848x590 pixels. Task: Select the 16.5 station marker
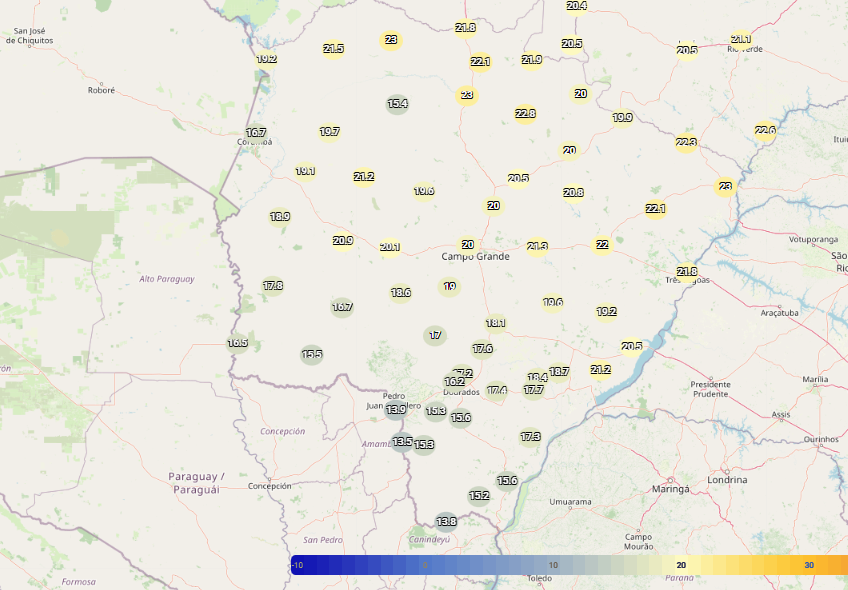click(237, 343)
